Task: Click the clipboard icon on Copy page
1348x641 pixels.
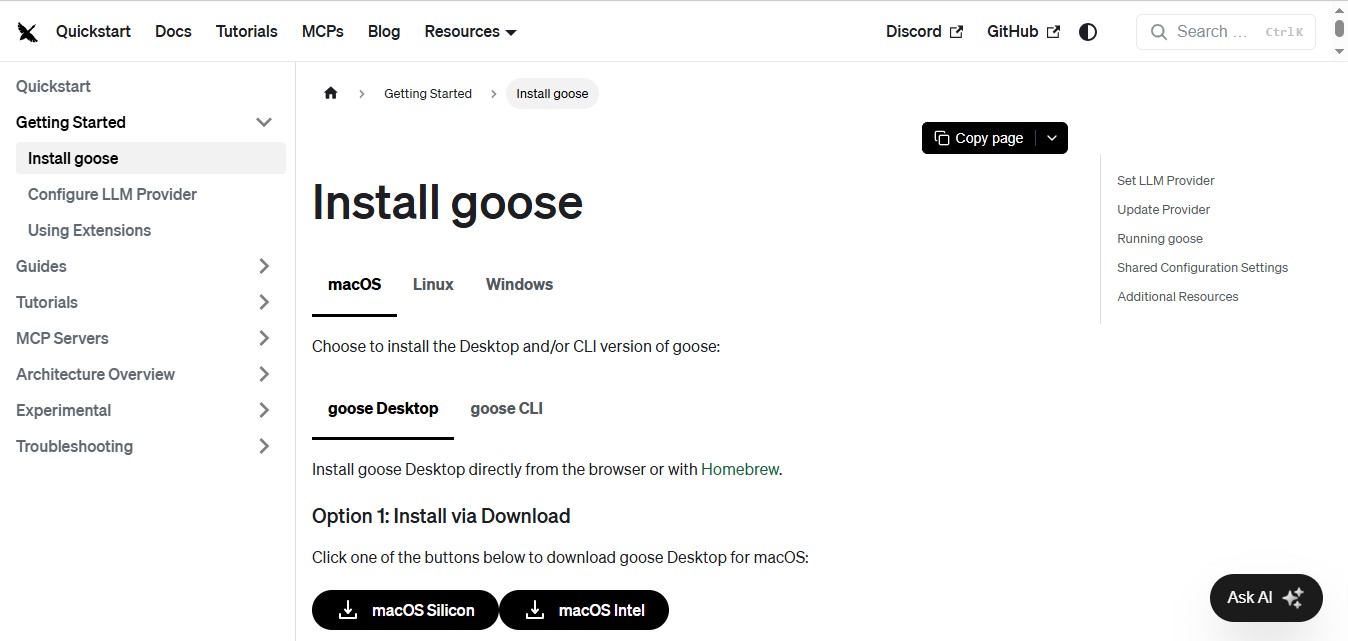Action: [x=940, y=137]
